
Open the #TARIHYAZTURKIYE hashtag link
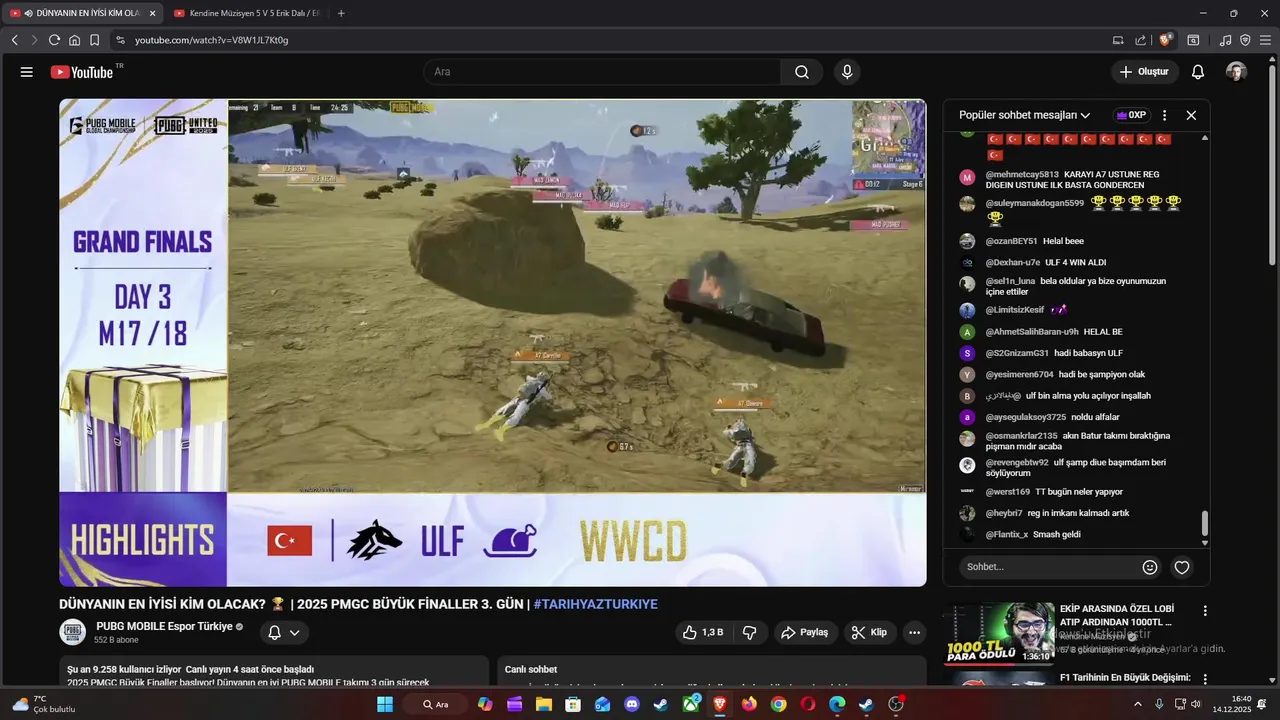coord(596,604)
